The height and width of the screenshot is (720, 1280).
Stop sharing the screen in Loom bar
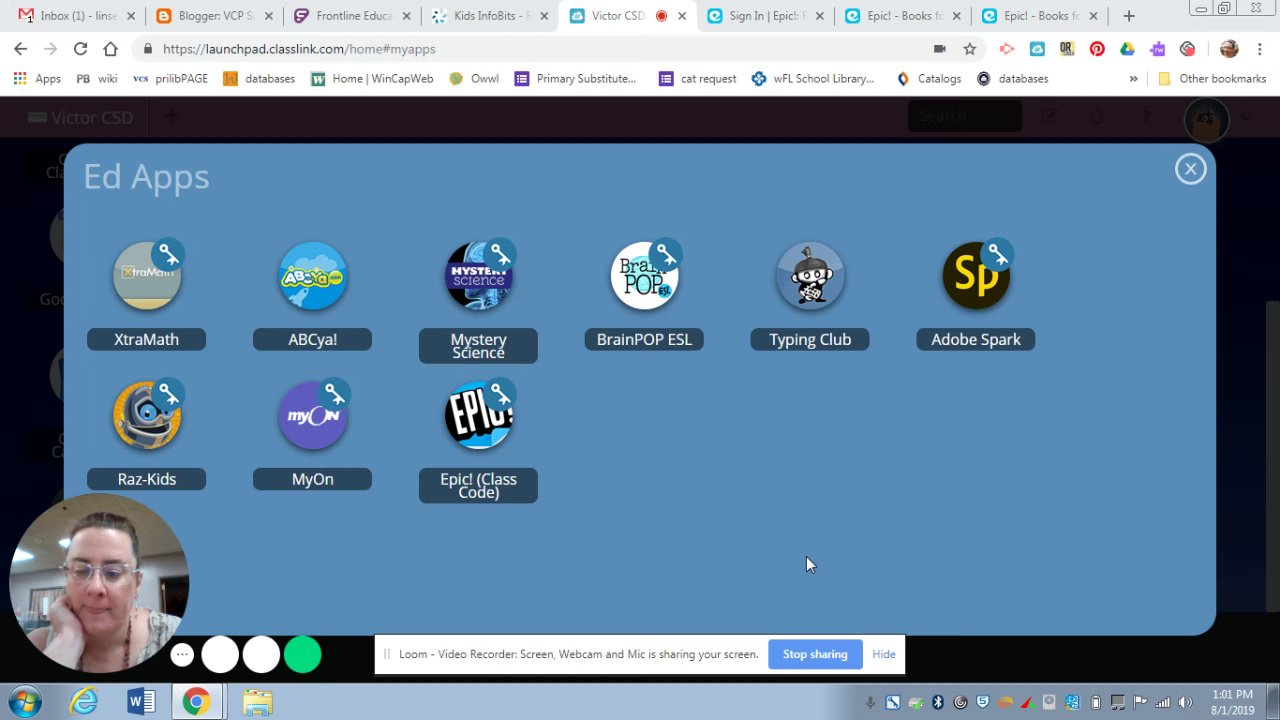815,654
